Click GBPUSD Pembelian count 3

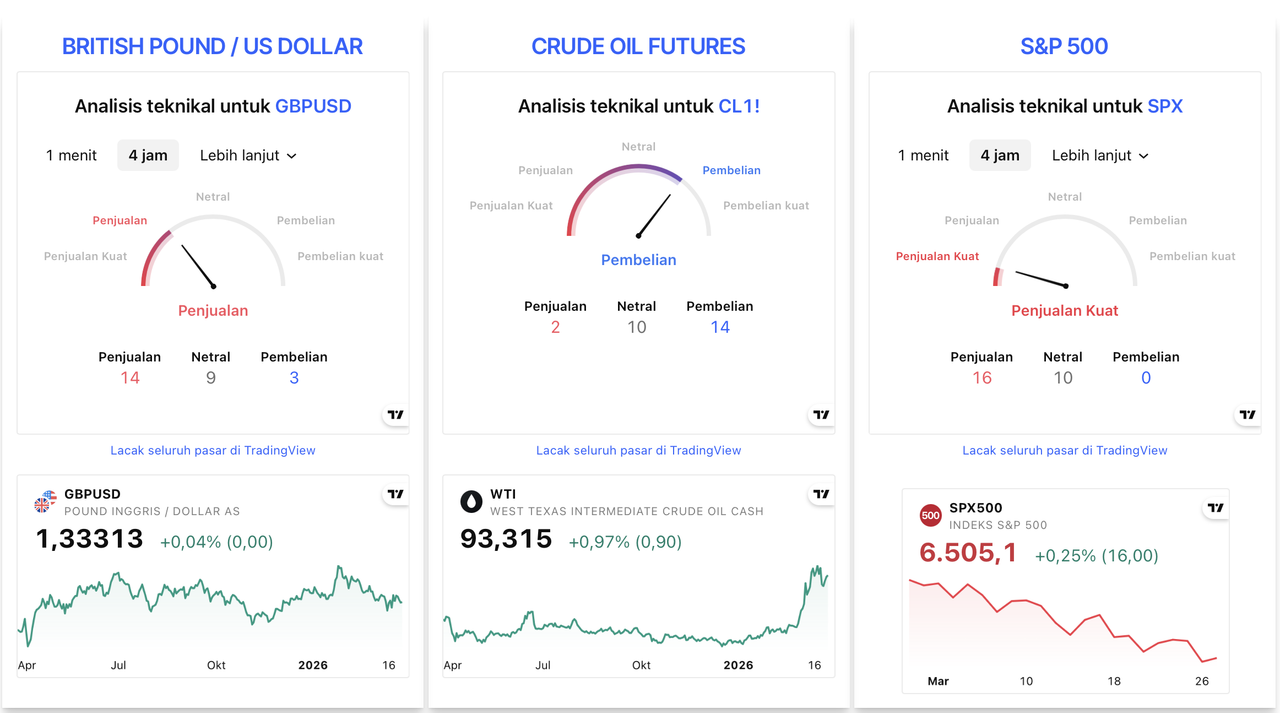point(294,378)
